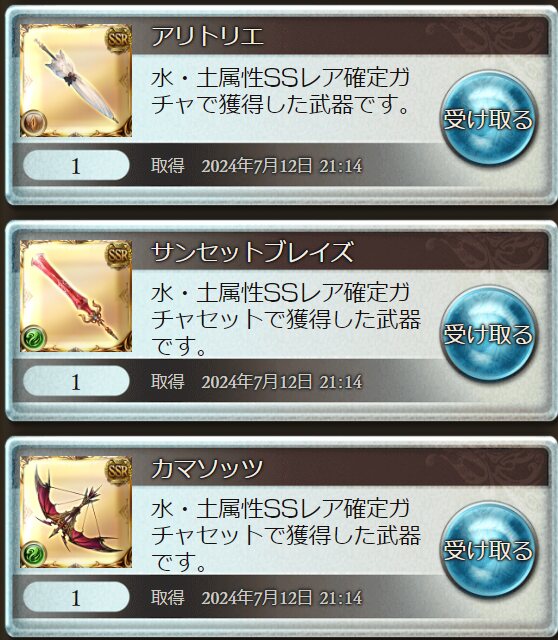Click the カマソッツ bow thumbnail
The image size is (558, 640).
[x=76, y=512]
